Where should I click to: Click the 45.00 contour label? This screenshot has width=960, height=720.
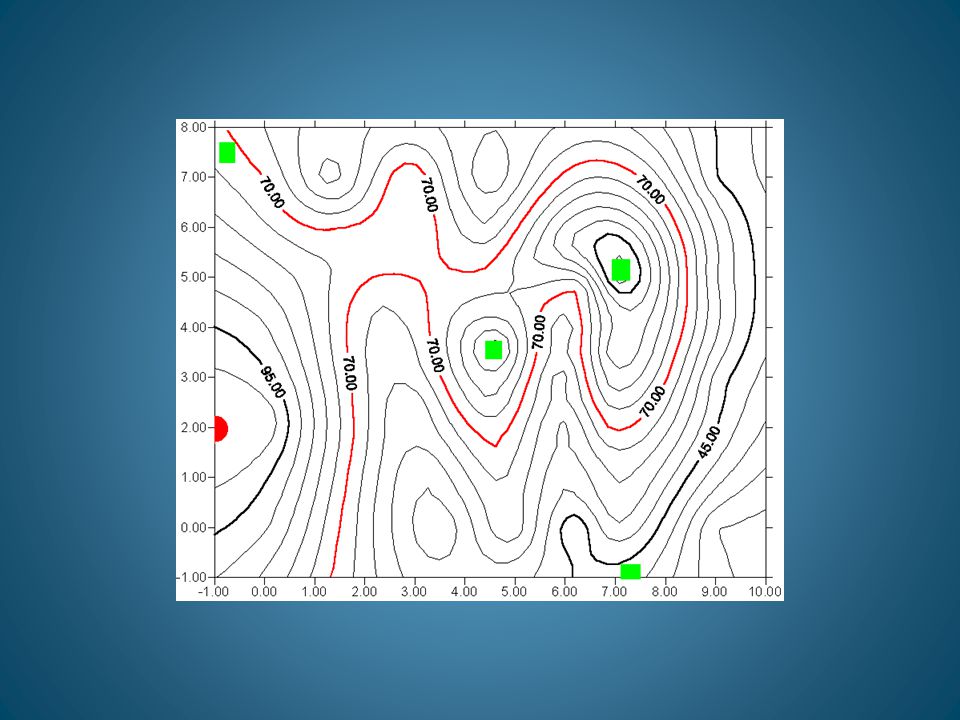pyautogui.click(x=710, y=443)
